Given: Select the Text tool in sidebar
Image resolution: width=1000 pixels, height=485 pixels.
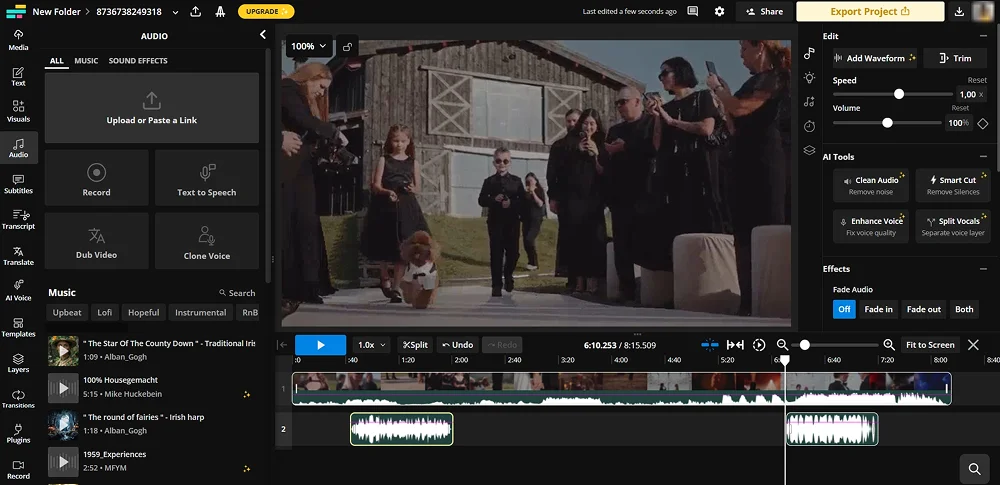Looking at the screenshot, I should (x=18, y=76).
